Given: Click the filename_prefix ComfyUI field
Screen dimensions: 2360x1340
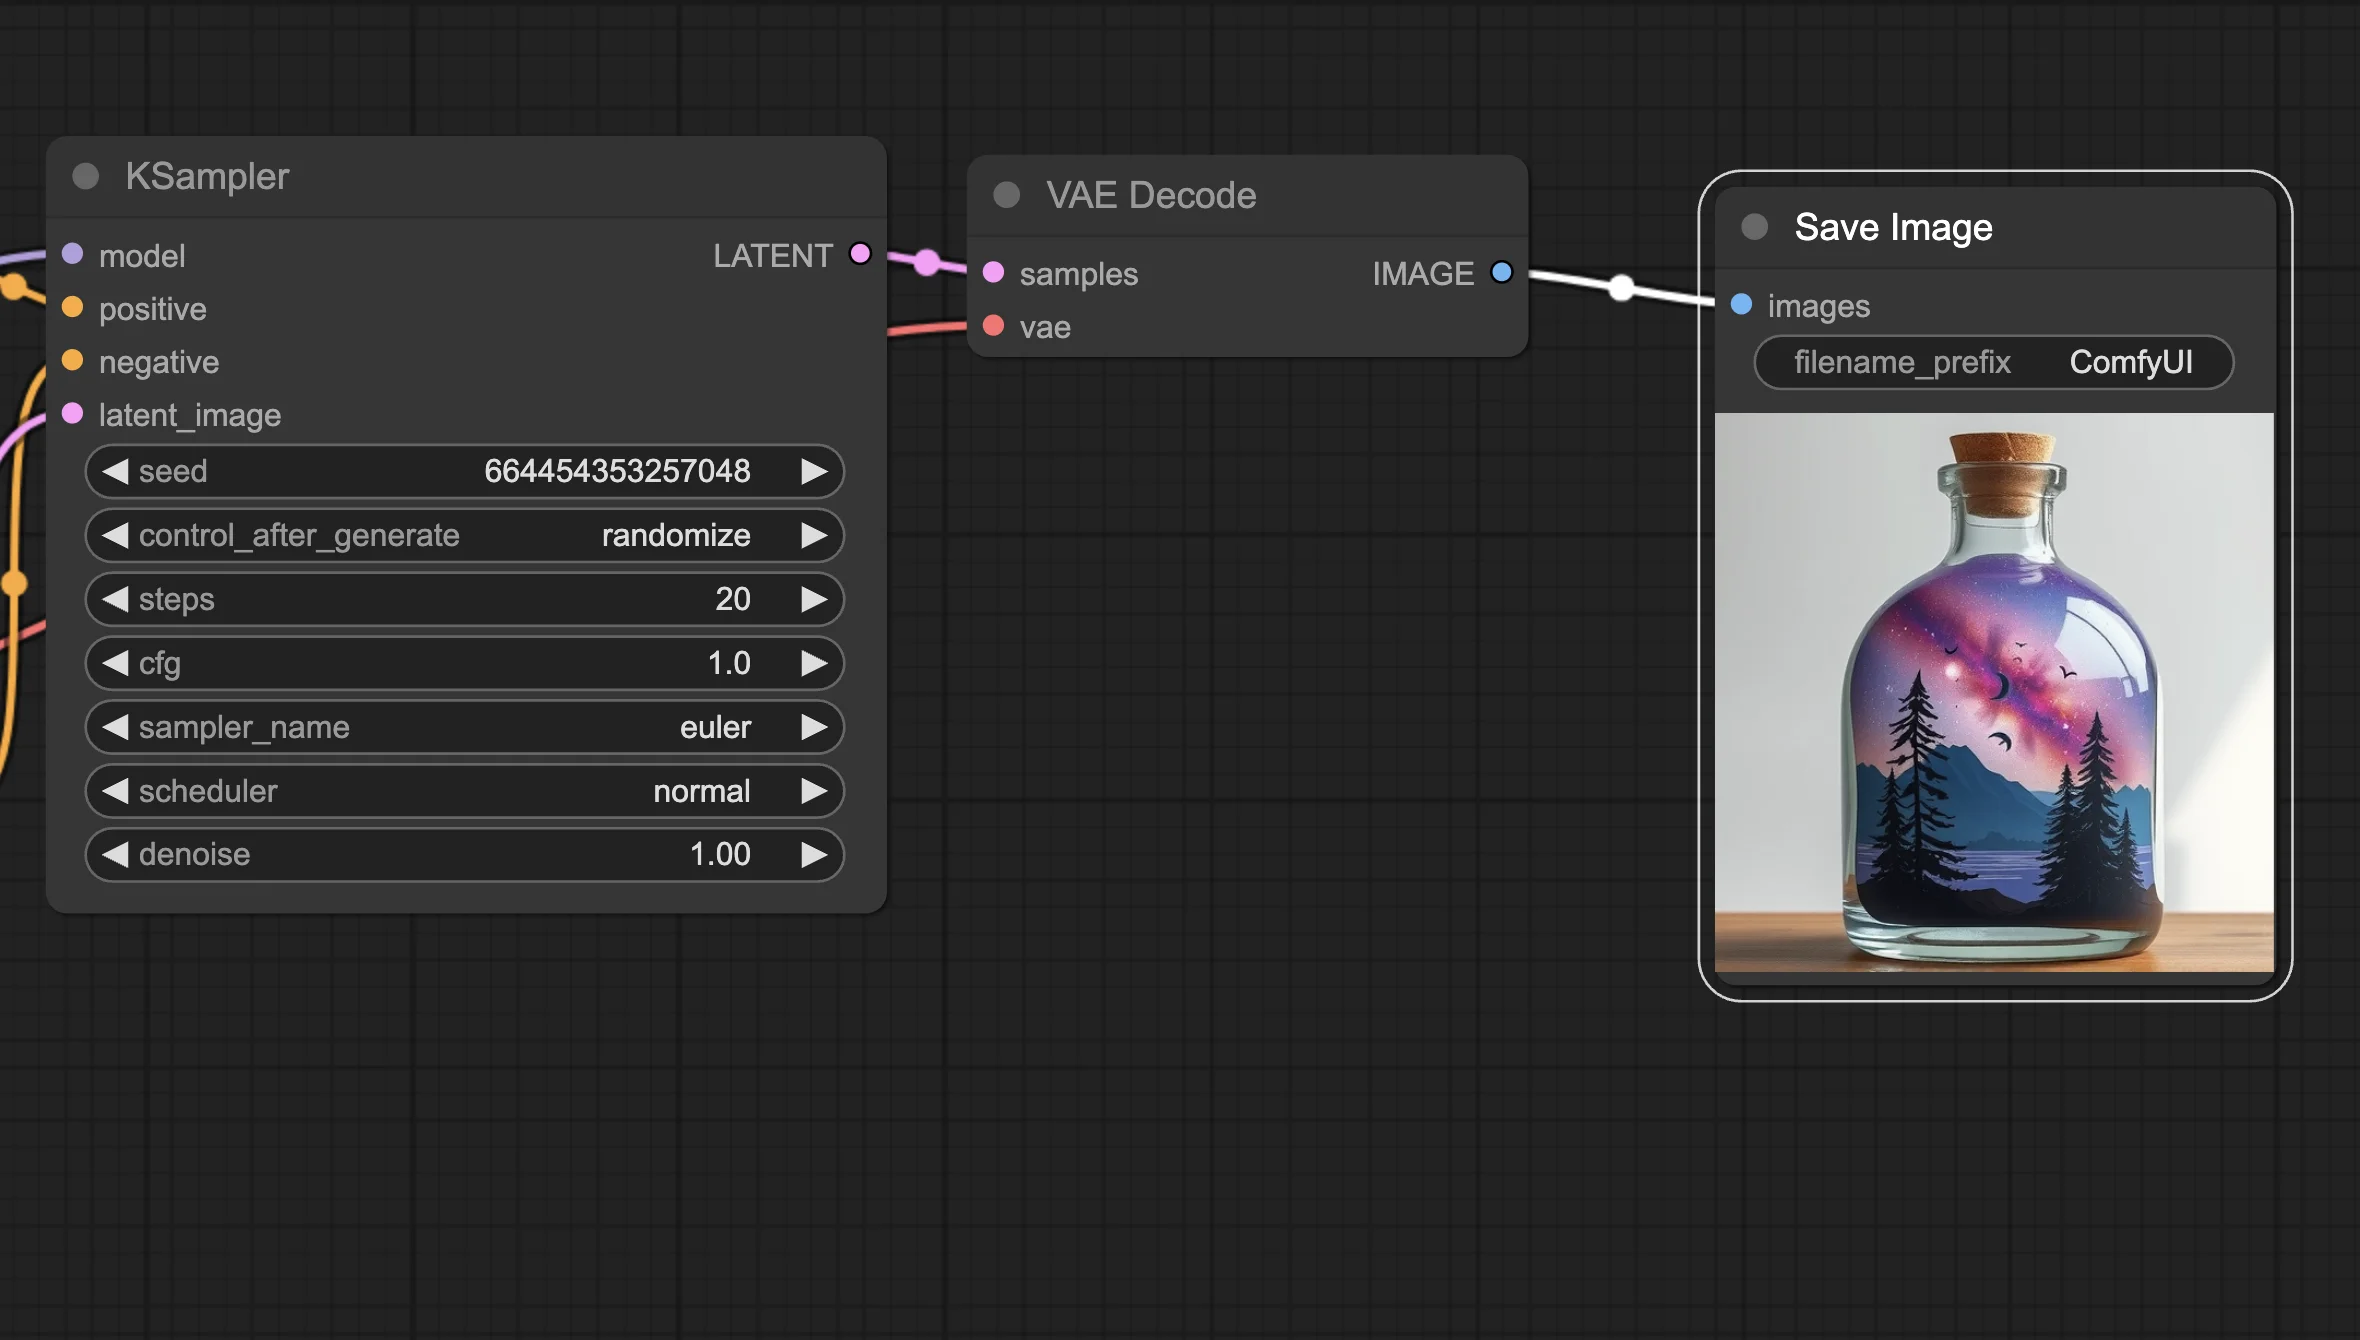Looking at the screenshot, I should (x=1992, y=362).
